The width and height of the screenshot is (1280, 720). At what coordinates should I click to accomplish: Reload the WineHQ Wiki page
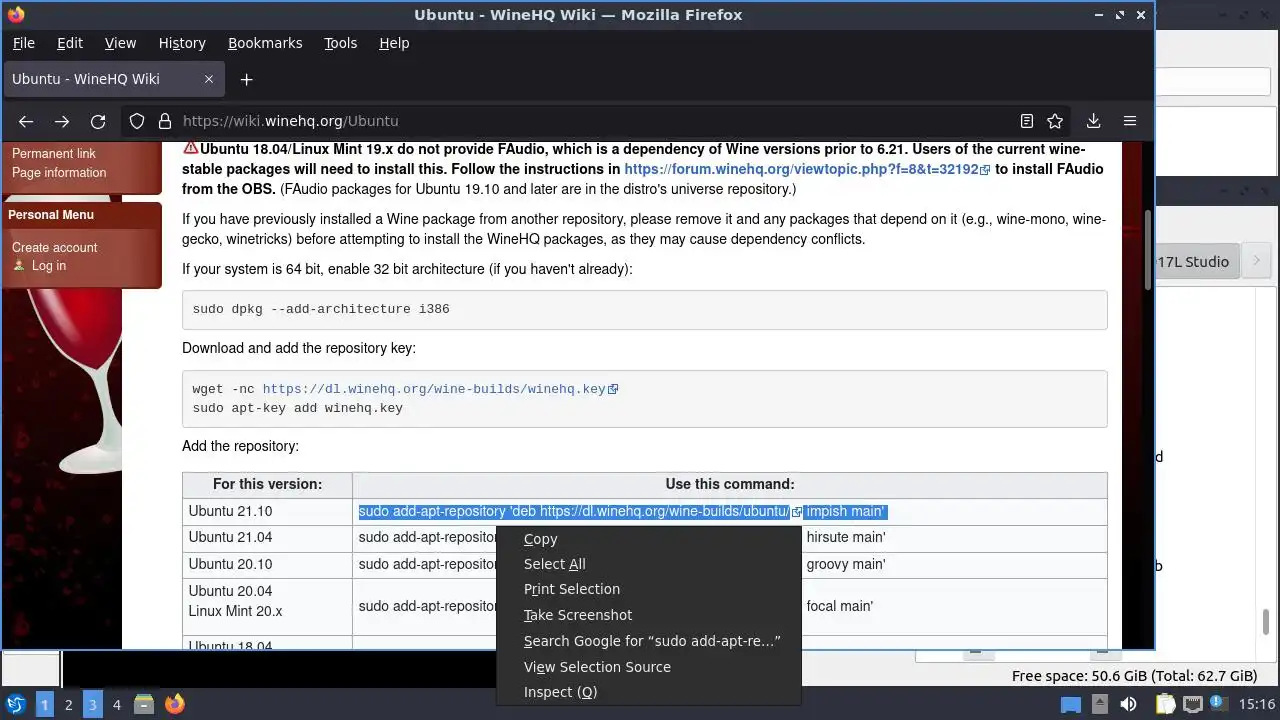tap(98, 121)
